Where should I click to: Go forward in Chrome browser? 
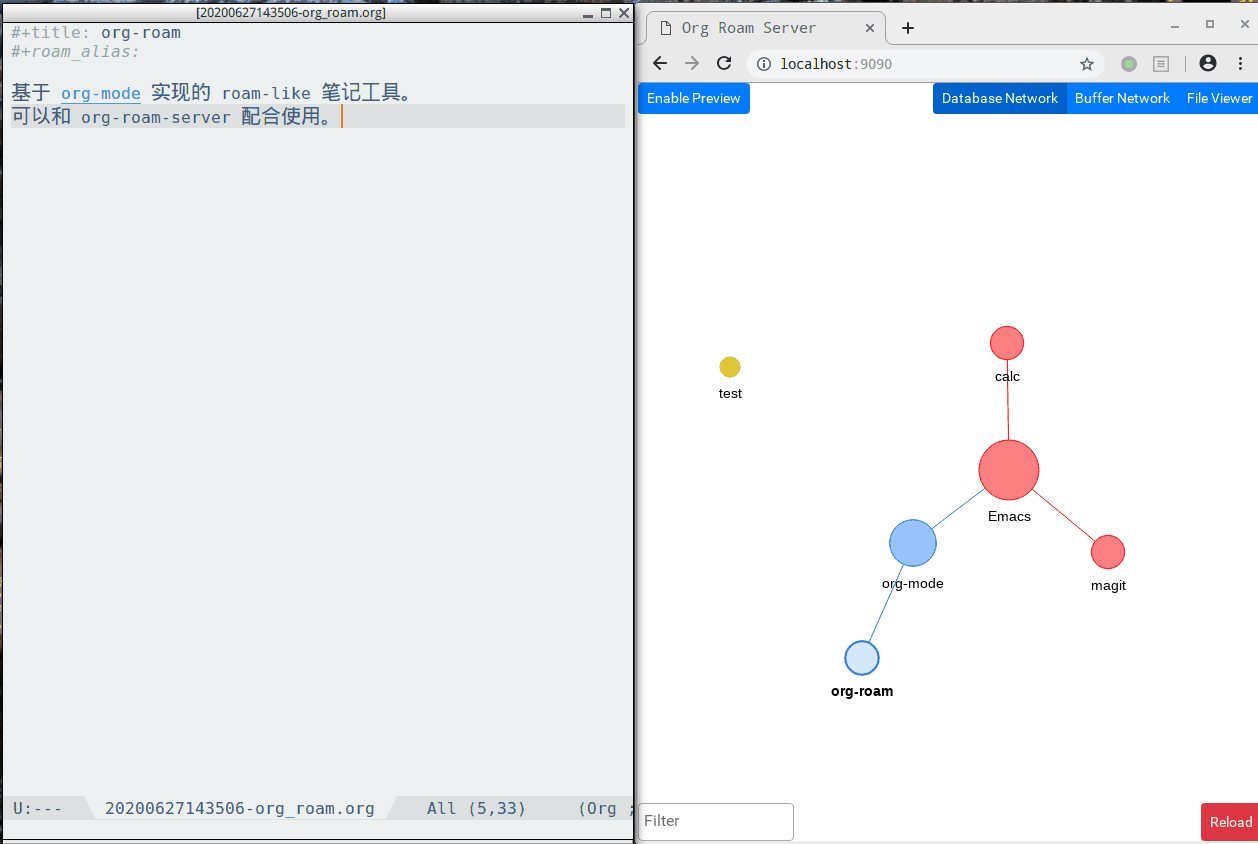(x=692, y=64)
